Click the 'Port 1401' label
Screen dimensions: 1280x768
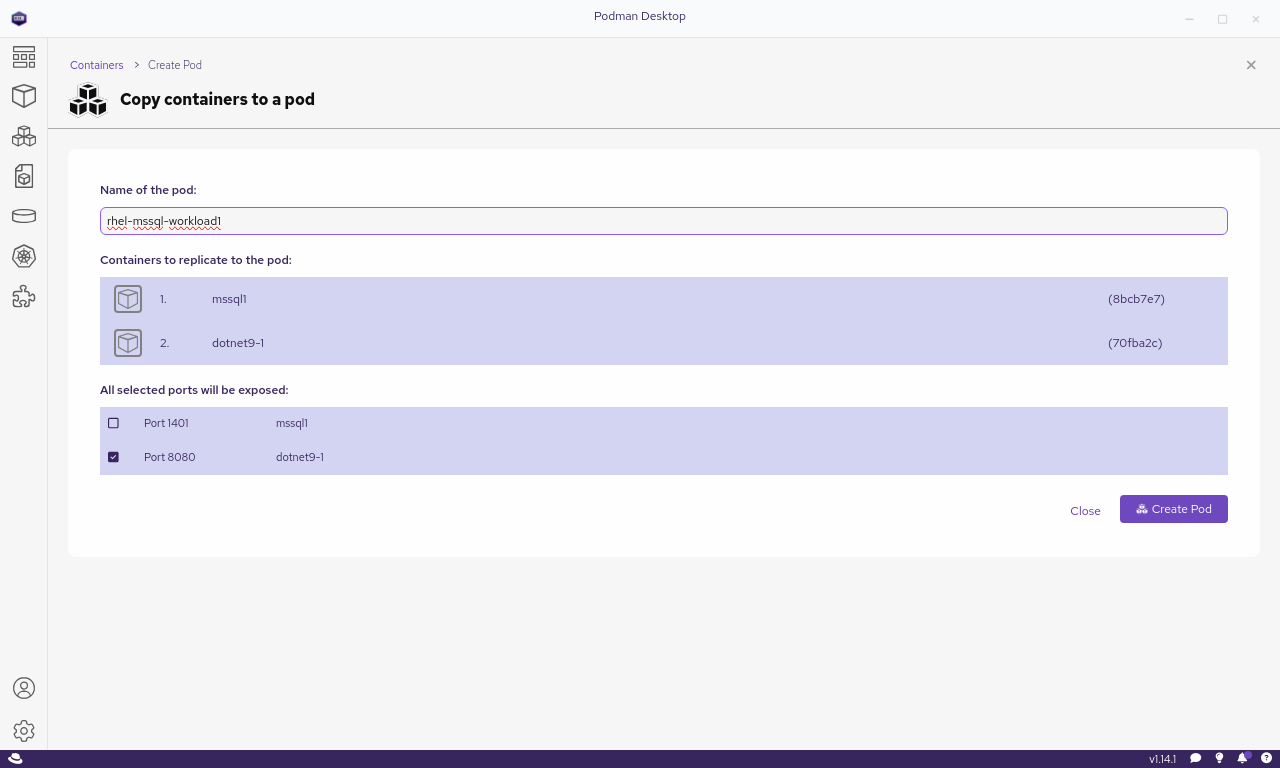pos(166,423)
